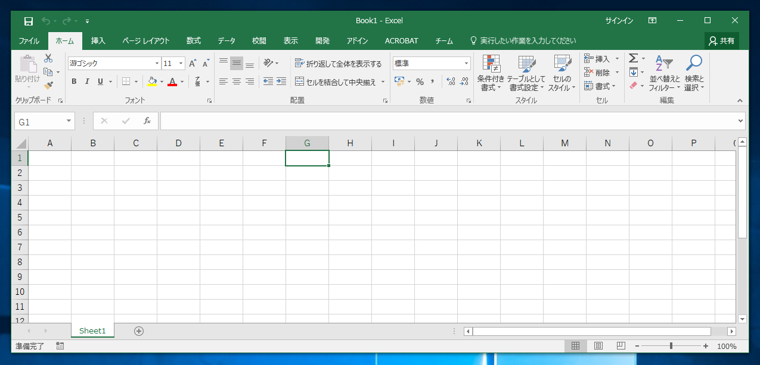Open number format dropdown (標準)
Image resolution: width=760 pixels, height=365 pixels.
[466, 63]
